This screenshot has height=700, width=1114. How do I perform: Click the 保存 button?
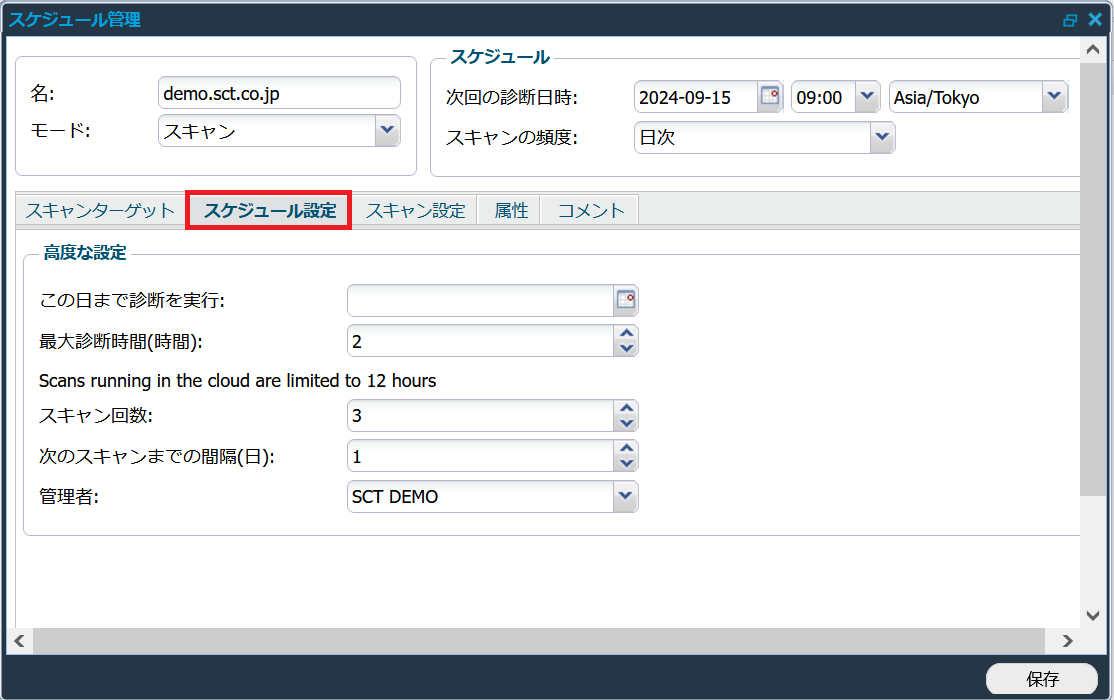coord(1042,679)
